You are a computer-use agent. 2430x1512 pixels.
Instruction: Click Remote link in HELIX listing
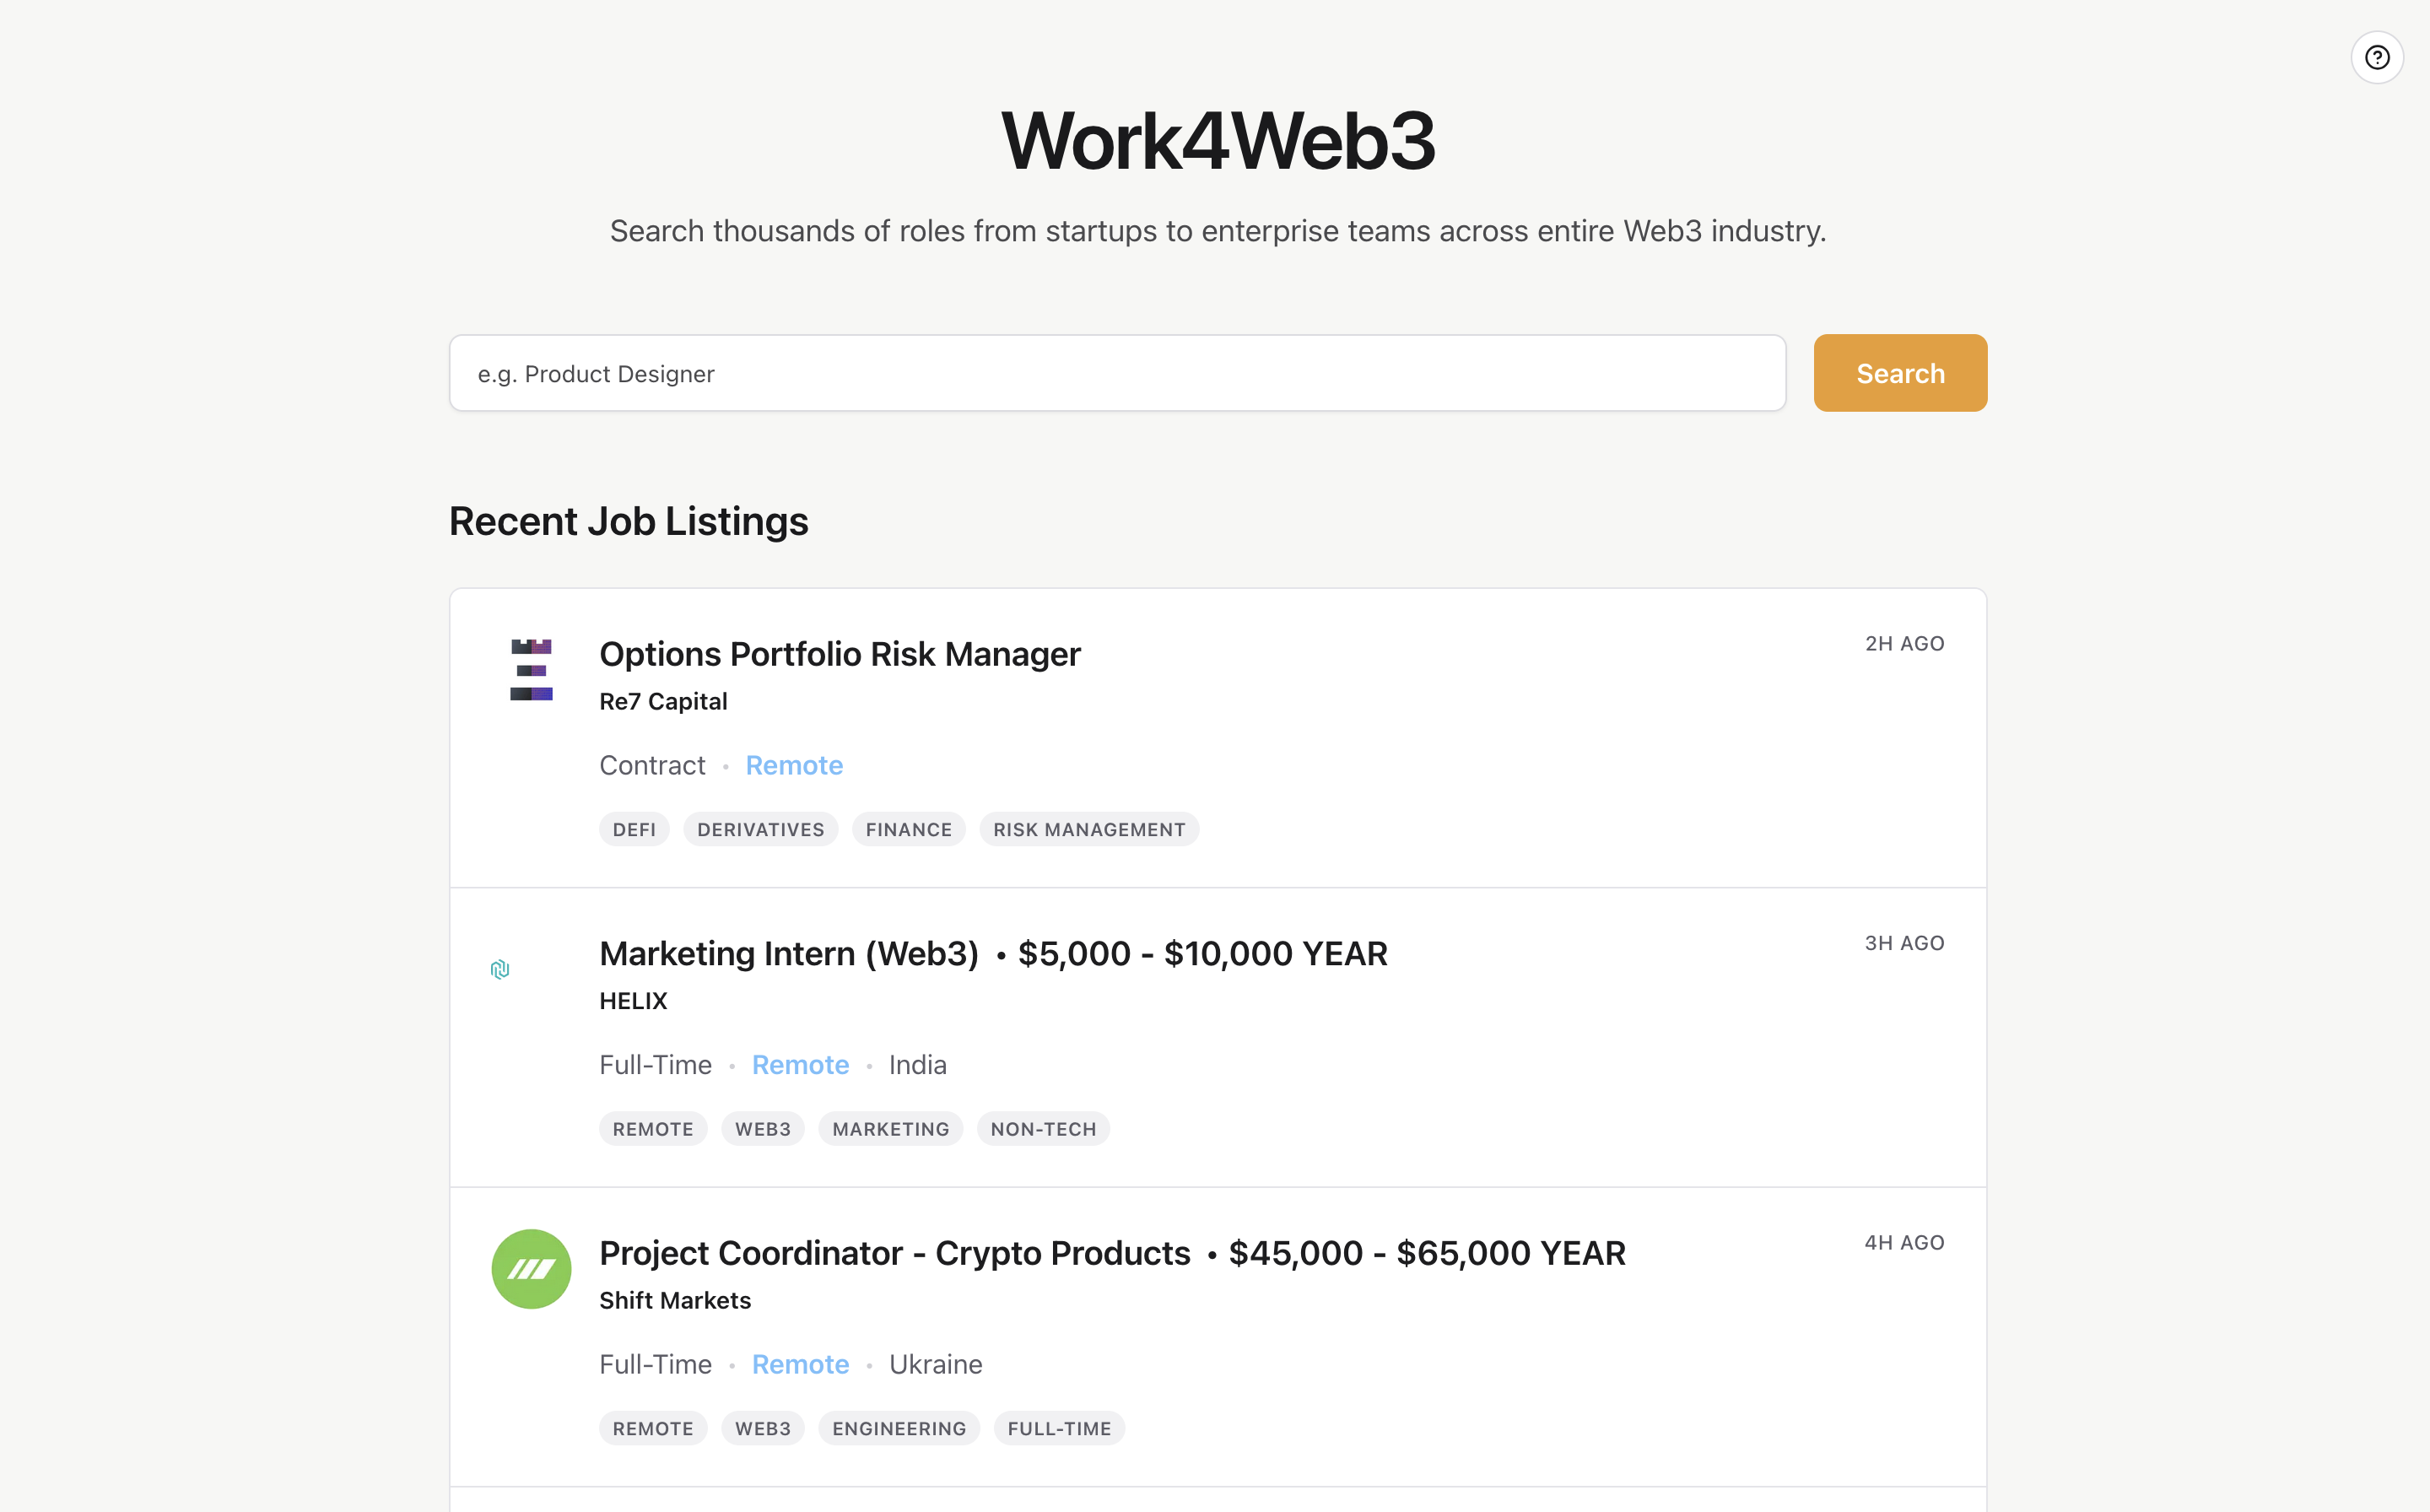click(x=800, y=1065)
